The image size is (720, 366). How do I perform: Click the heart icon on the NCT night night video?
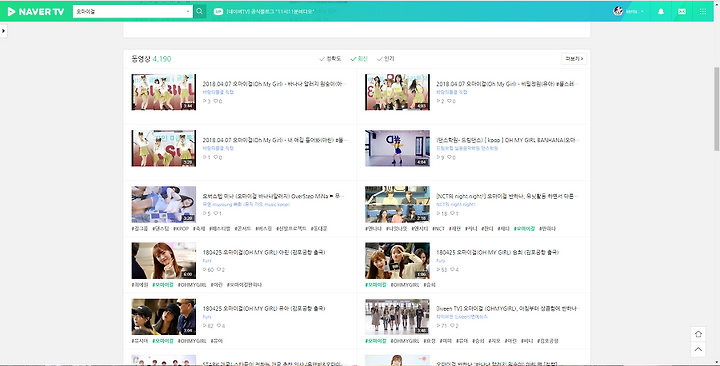tap(453, 214)
